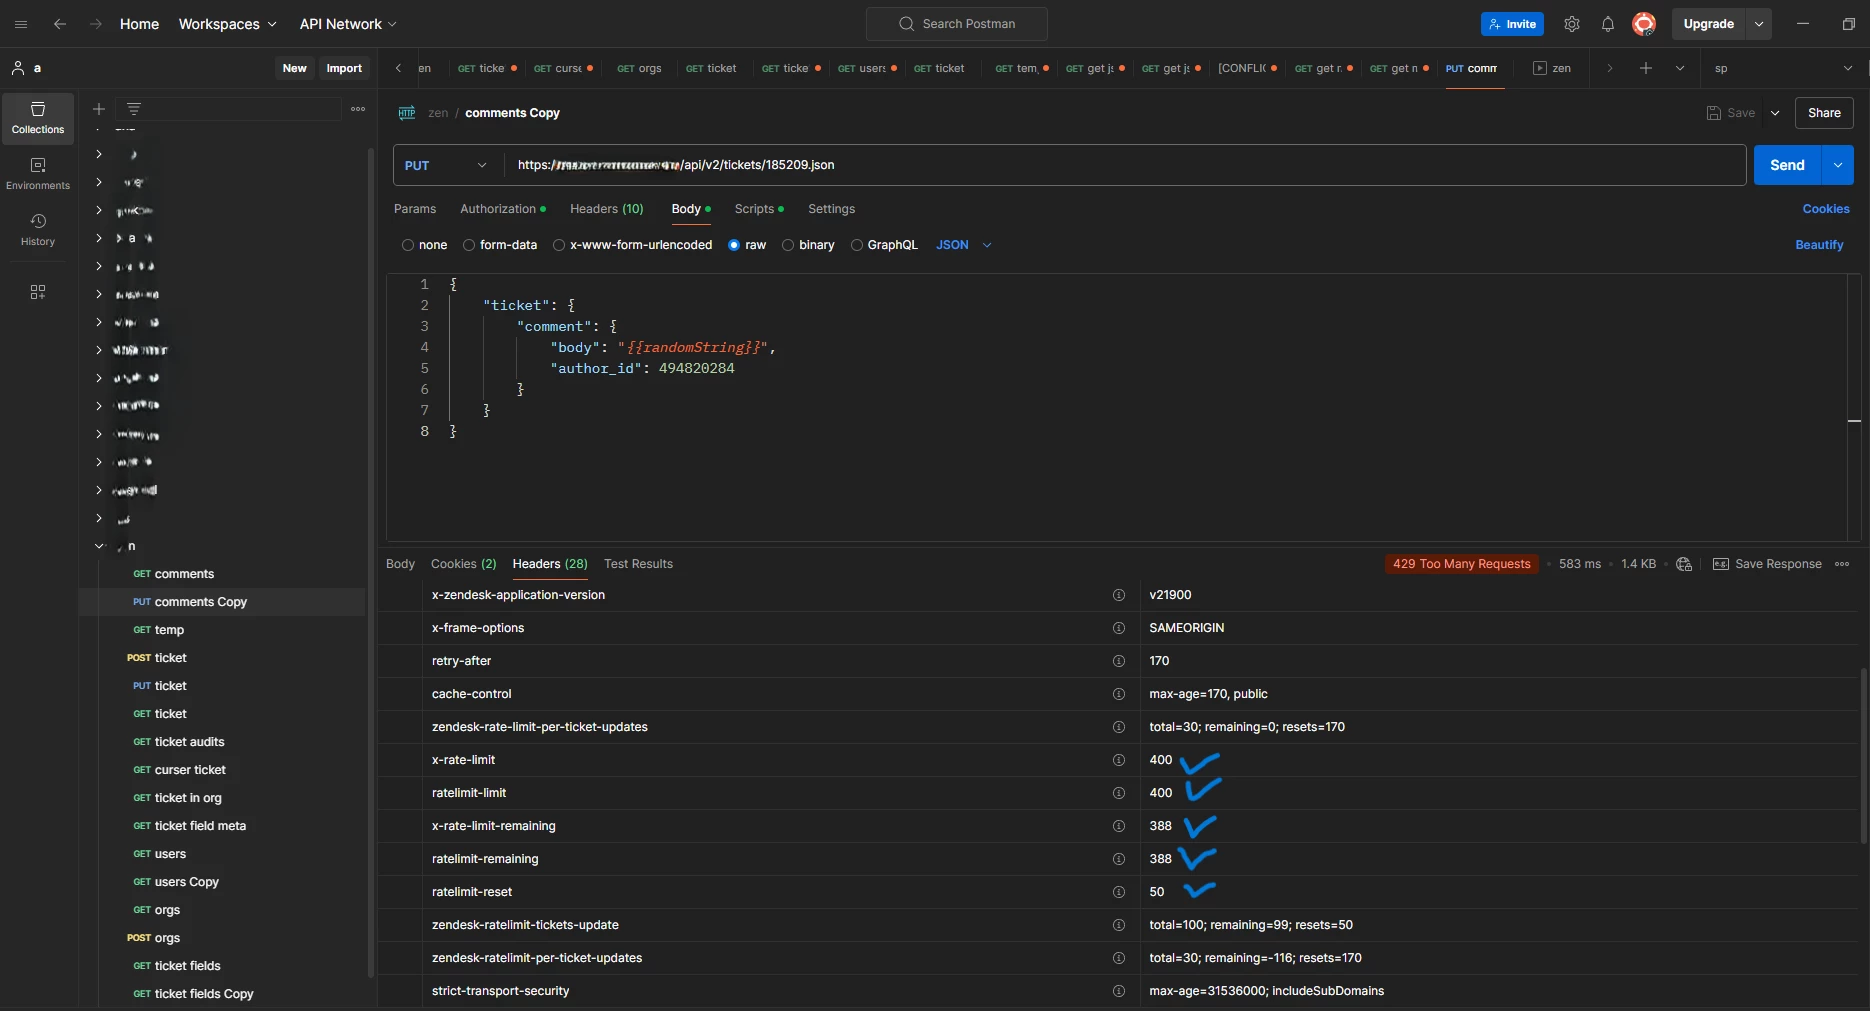Open the Test Results tab
1870x1011 pixels.
pos(638,564)
